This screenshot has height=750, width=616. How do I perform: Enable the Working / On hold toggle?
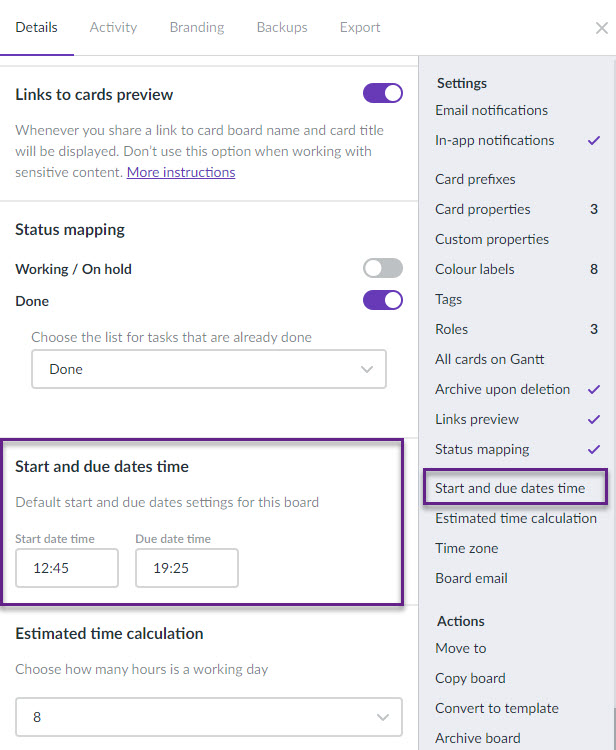383,268
